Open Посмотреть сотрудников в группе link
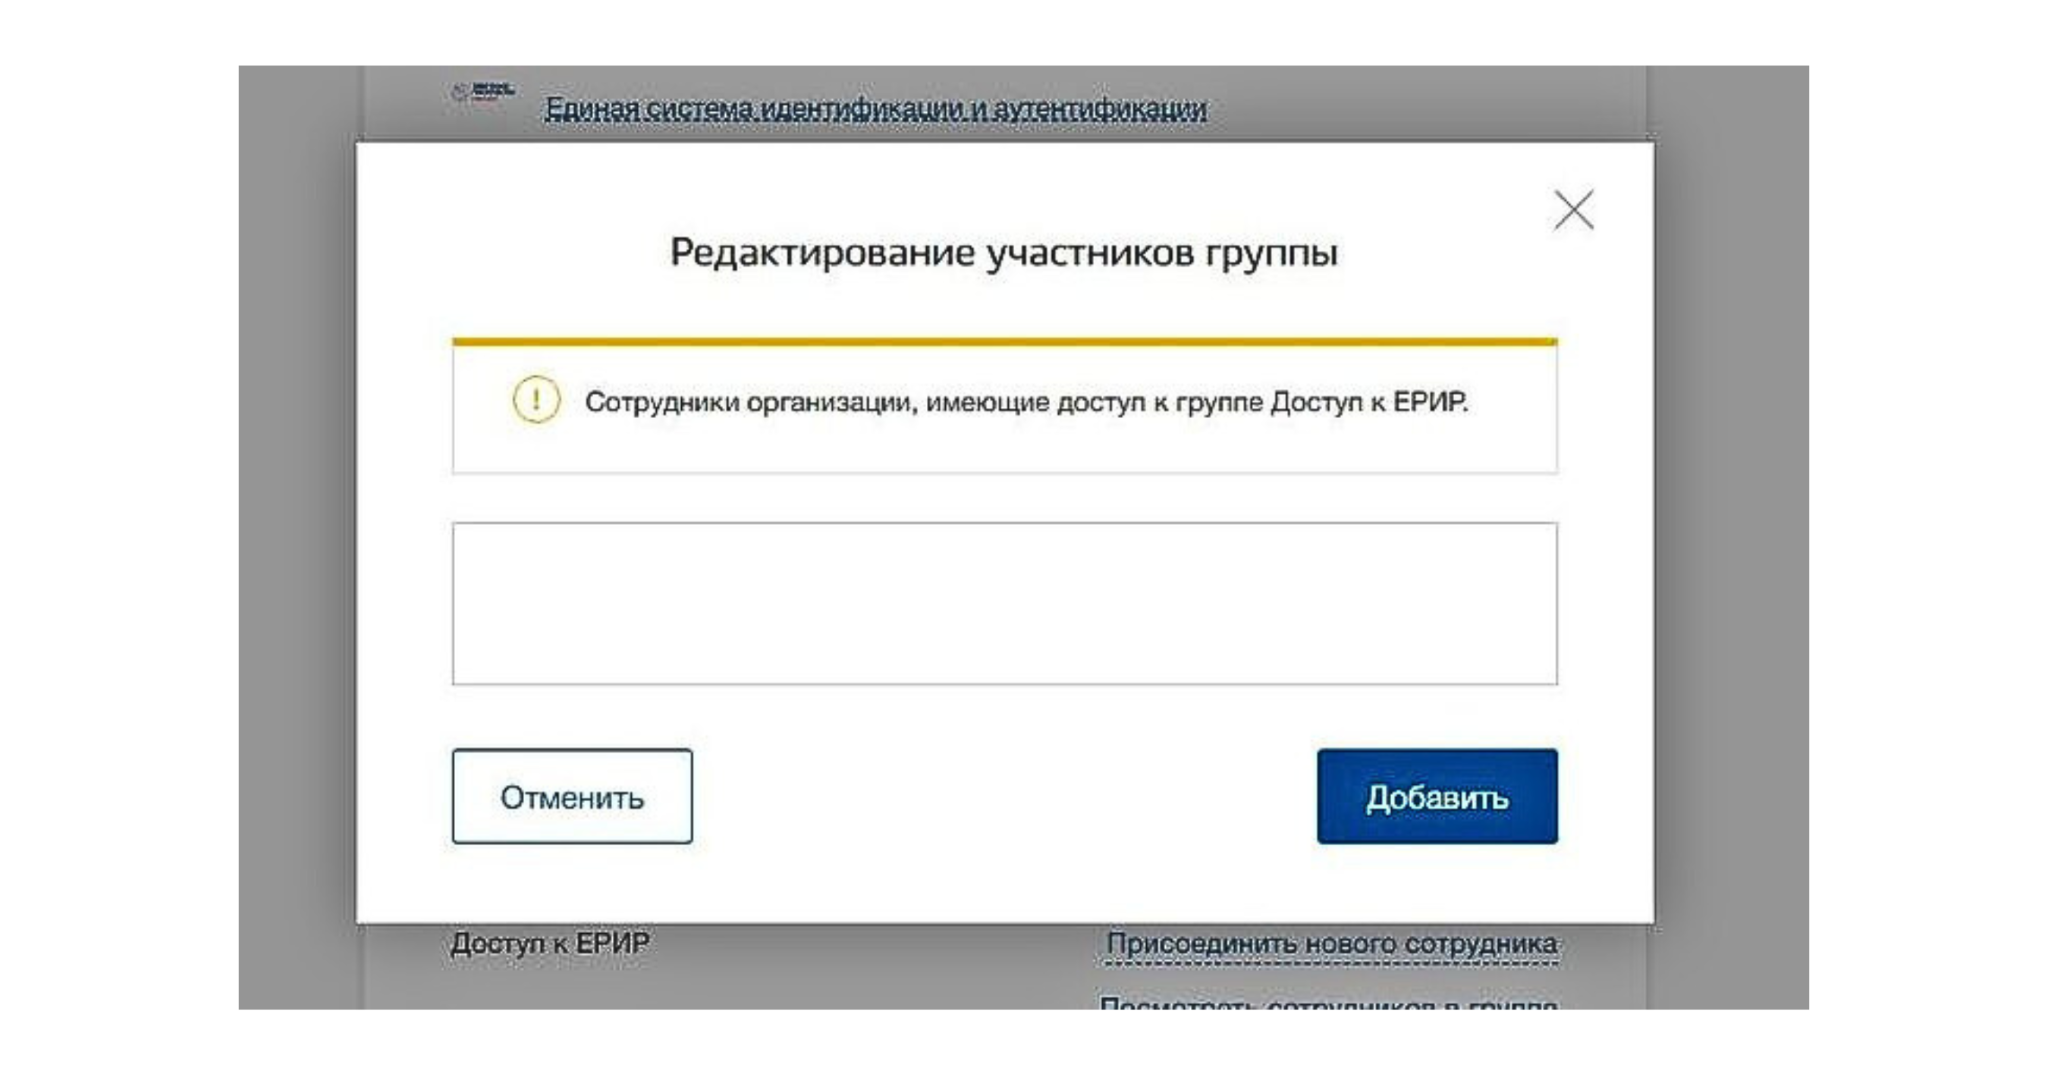The image size is (2048, 1076). coord(1328,1002)
